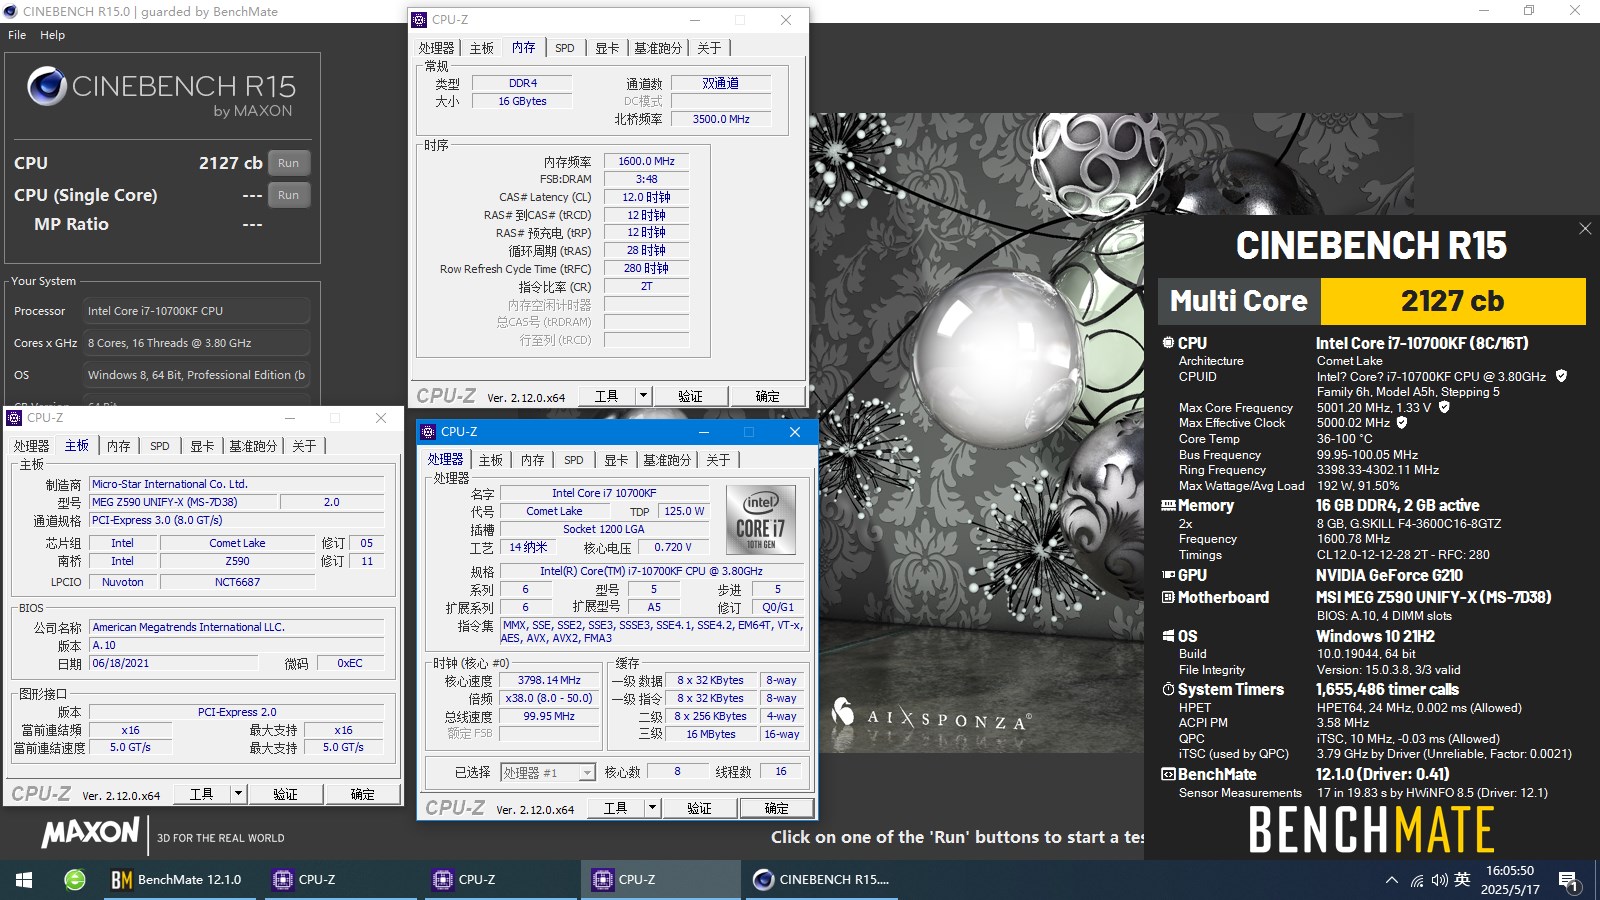1600x900 pixels.
Task: Click the CPU icon in BenchMate panel
Action: (1168, 343)
